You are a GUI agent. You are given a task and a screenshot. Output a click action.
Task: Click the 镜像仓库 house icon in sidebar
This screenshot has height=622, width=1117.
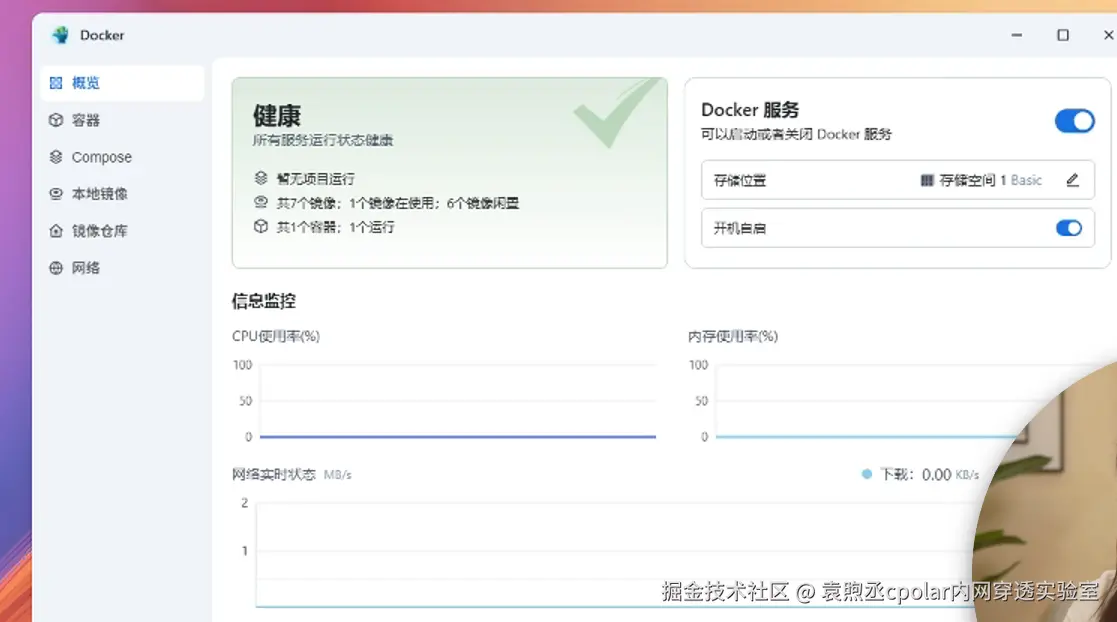pos(56,231)
